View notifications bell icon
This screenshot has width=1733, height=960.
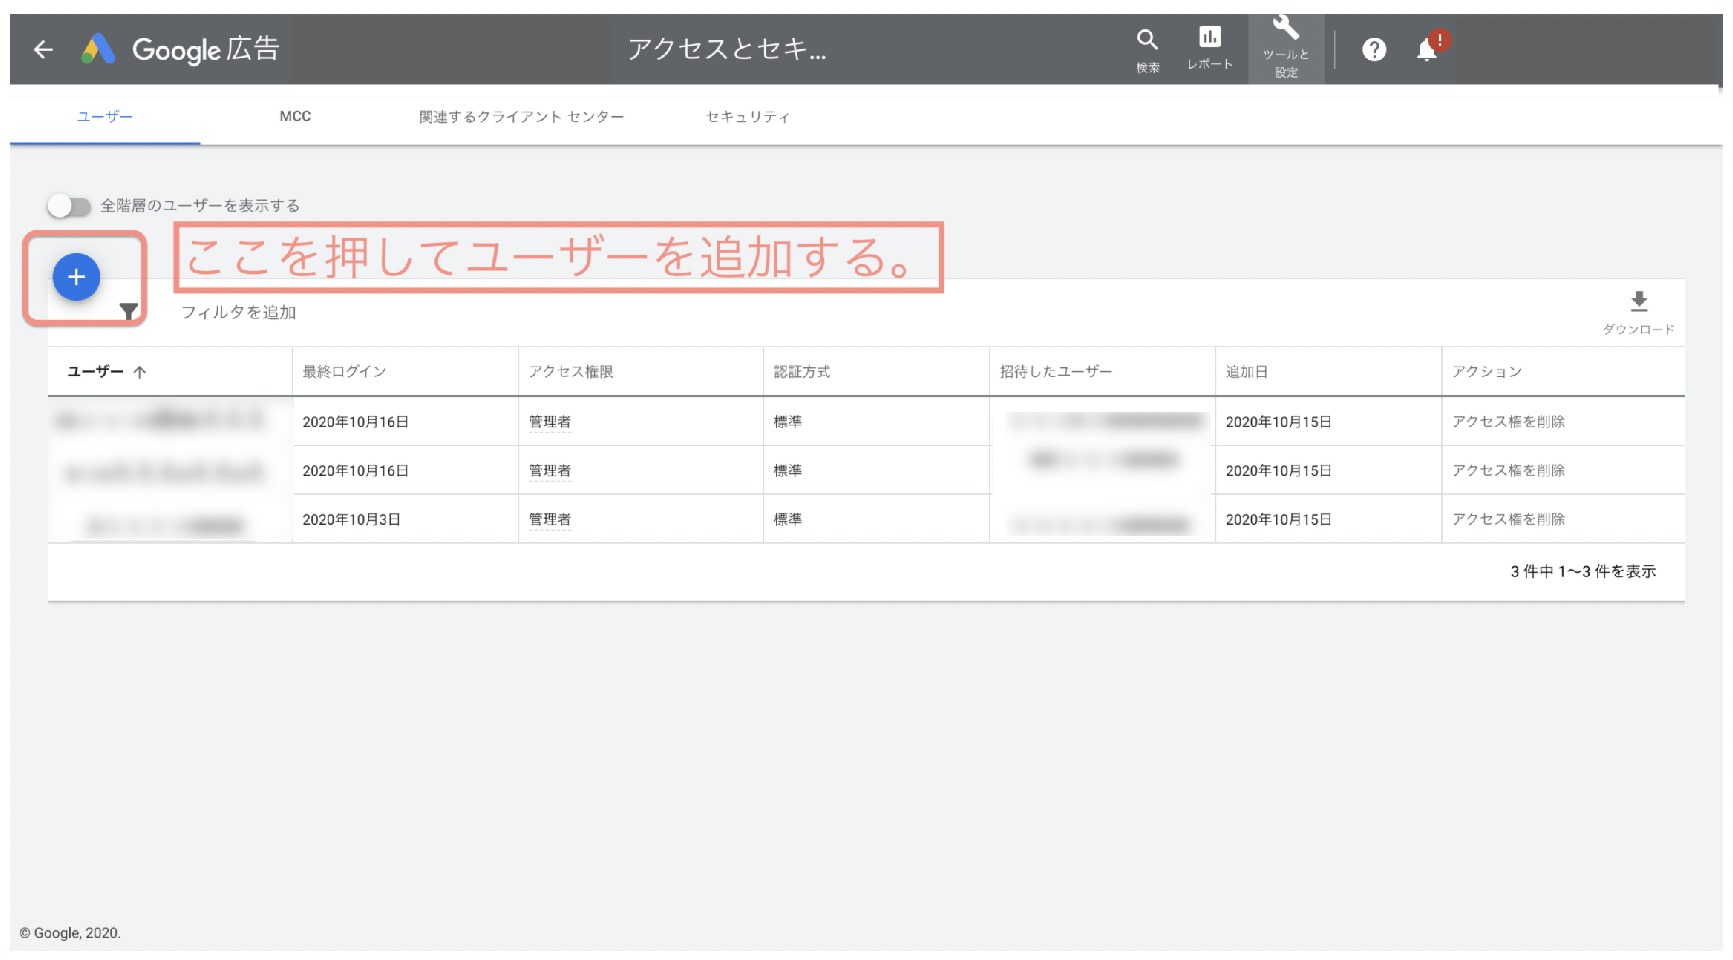(x=1427, y=49)
